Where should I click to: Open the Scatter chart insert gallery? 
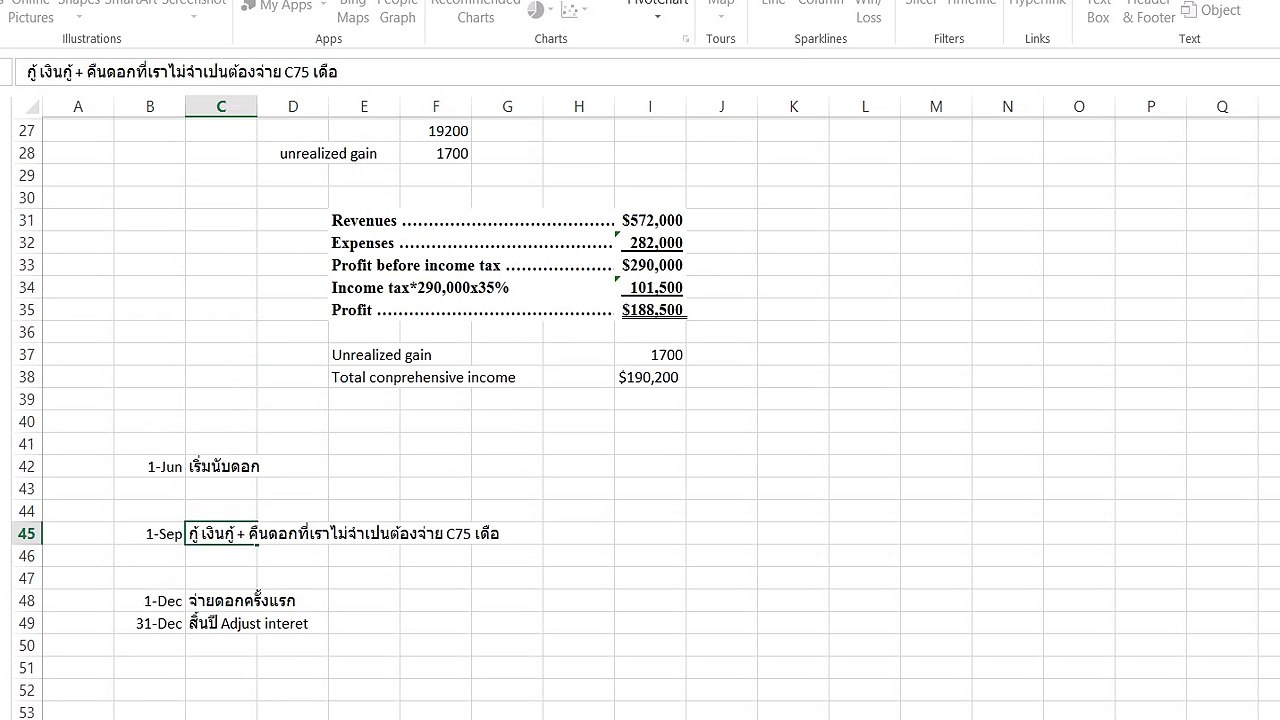point(569,9)
